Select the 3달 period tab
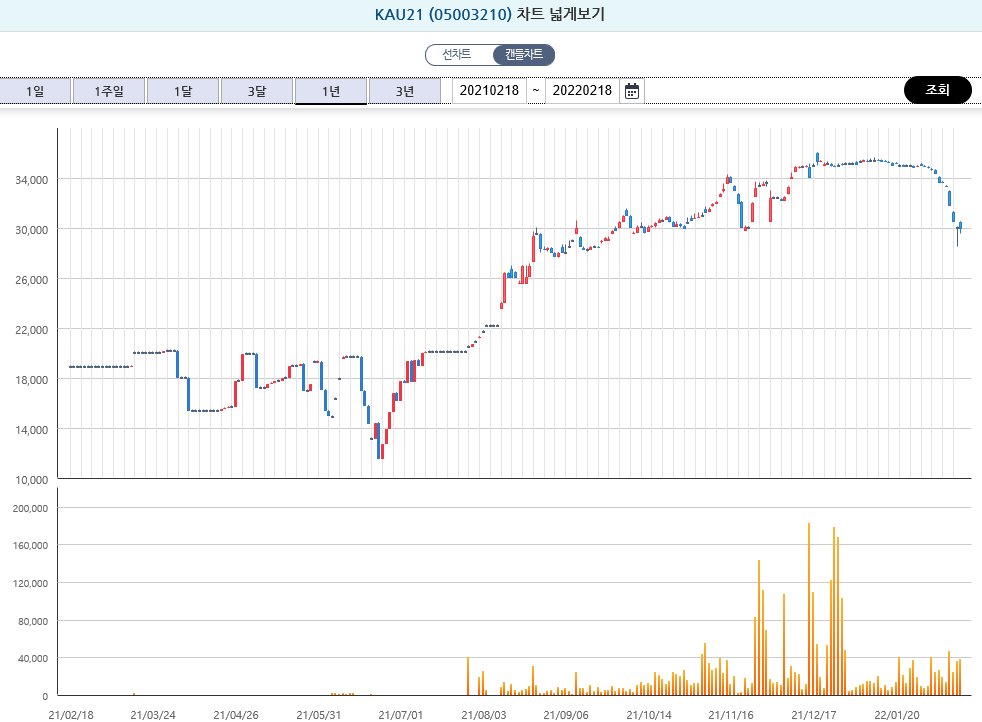 point(257,91)
